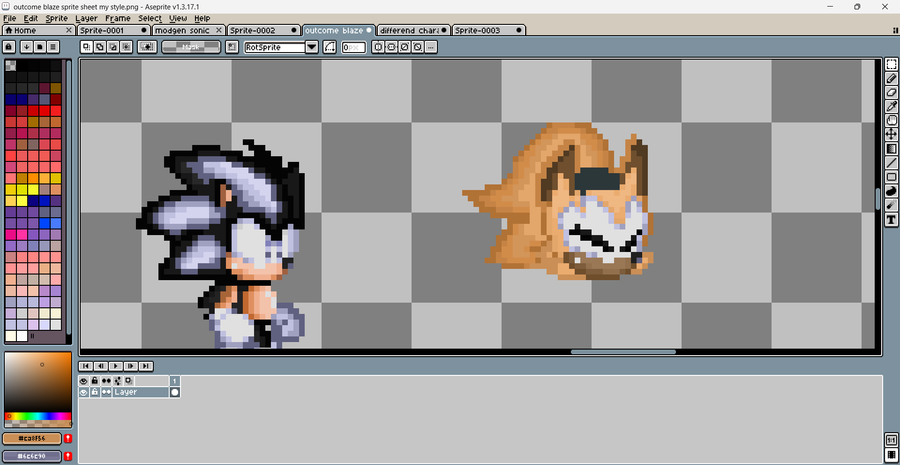Switch to the Sprite-0001 tab
Screen dimensions: 900x465
coord(113,30)
